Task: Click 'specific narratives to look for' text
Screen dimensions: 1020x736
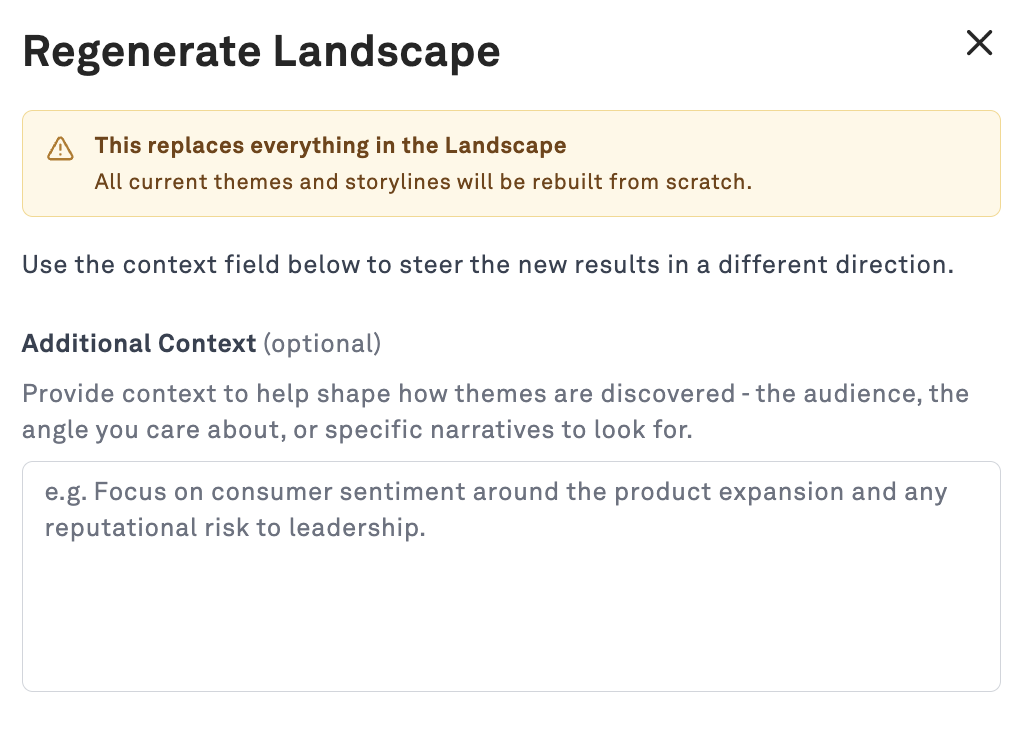Action: click(508, 429)
